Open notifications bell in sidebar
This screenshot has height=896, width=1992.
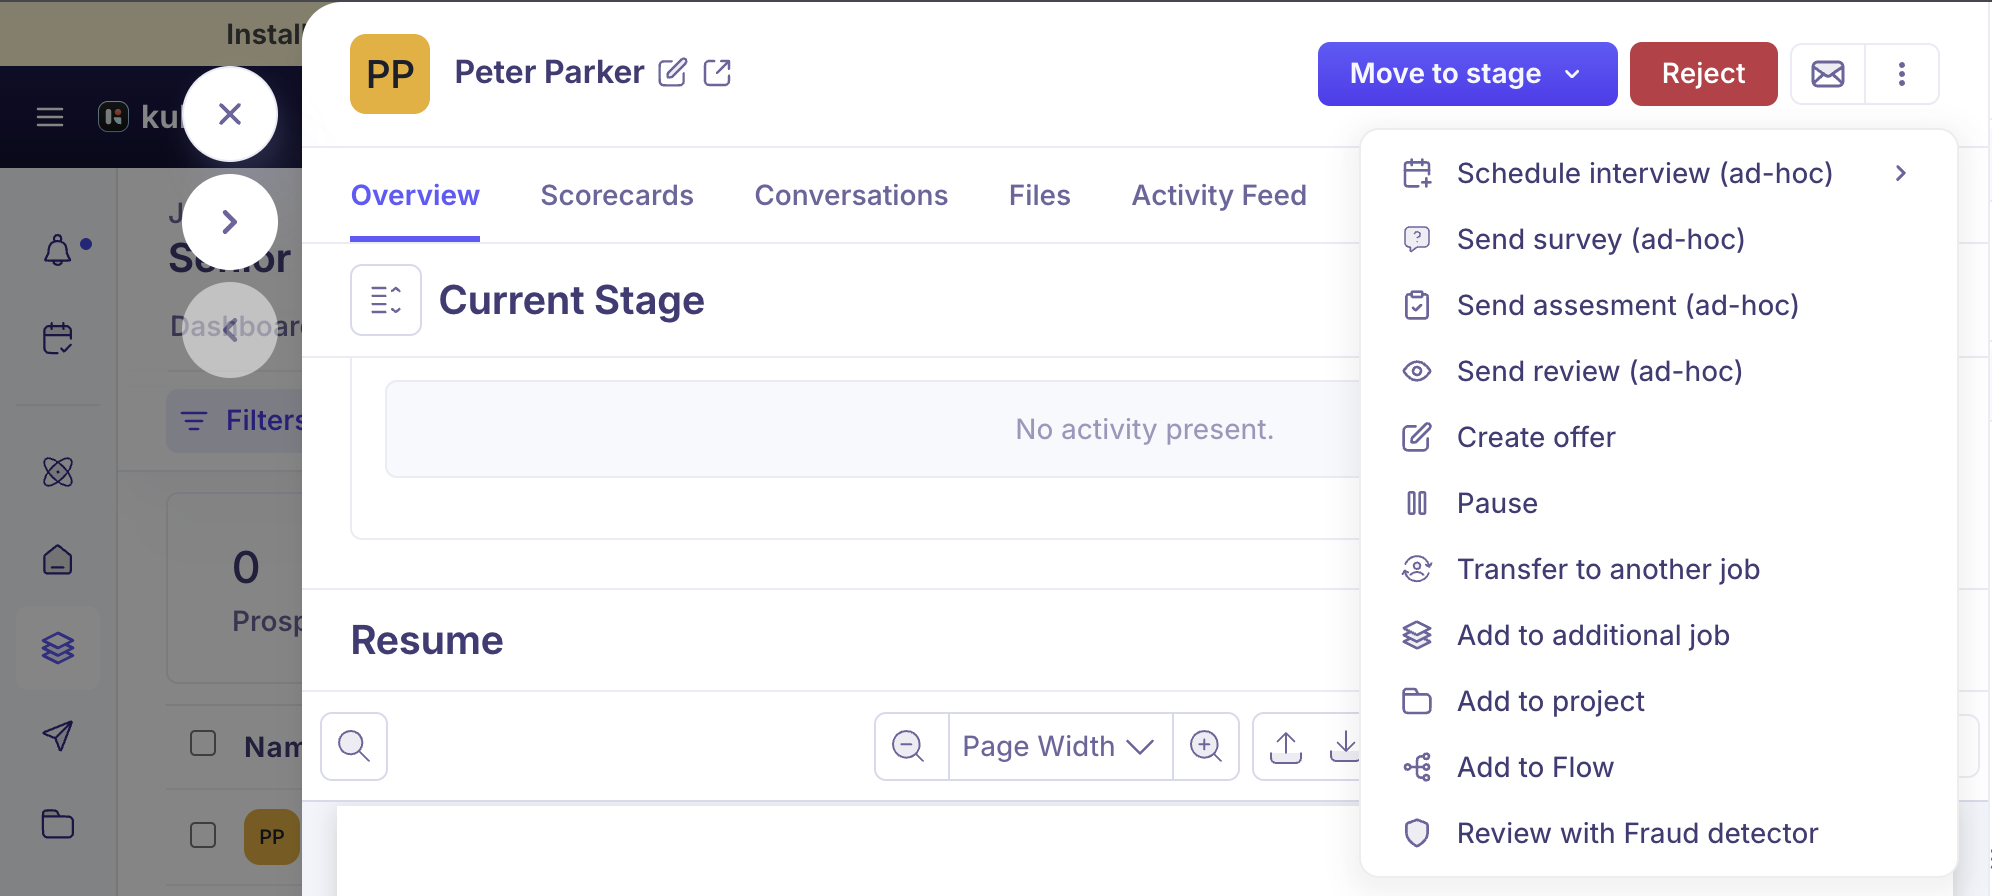pyautogui.click(x=58, y=250)
